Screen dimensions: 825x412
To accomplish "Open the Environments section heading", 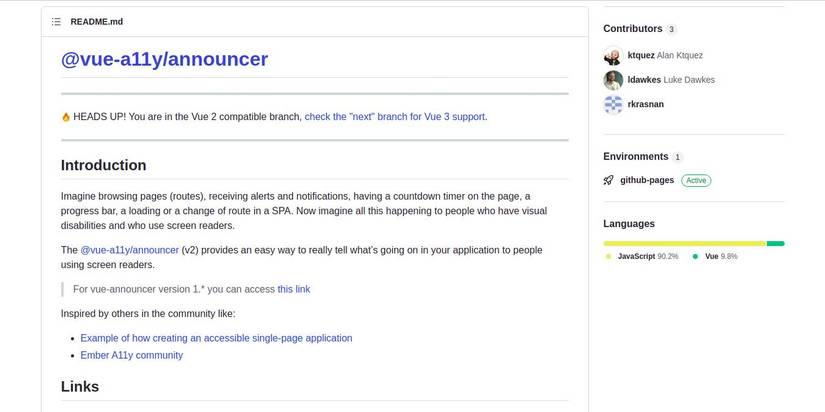I will [x=635, y=157].
